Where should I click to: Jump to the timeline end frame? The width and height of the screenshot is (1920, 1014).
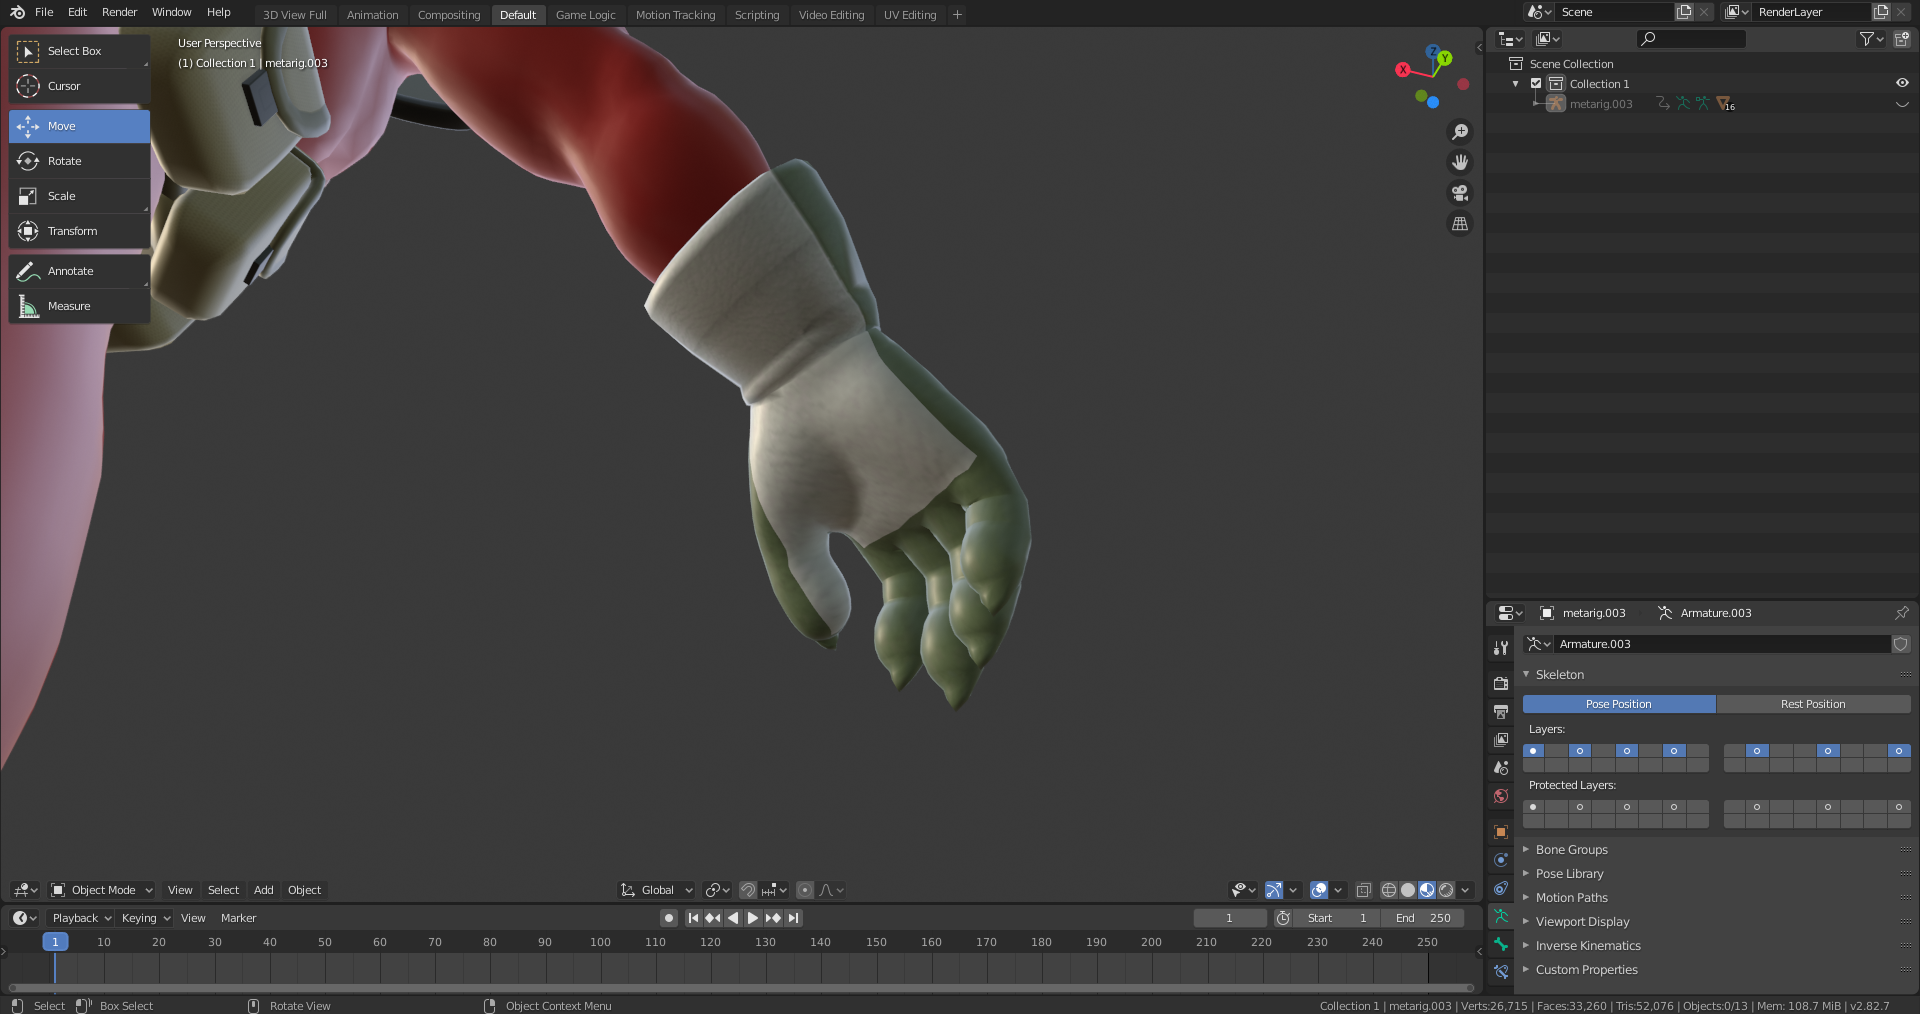[x=793, y=918]
